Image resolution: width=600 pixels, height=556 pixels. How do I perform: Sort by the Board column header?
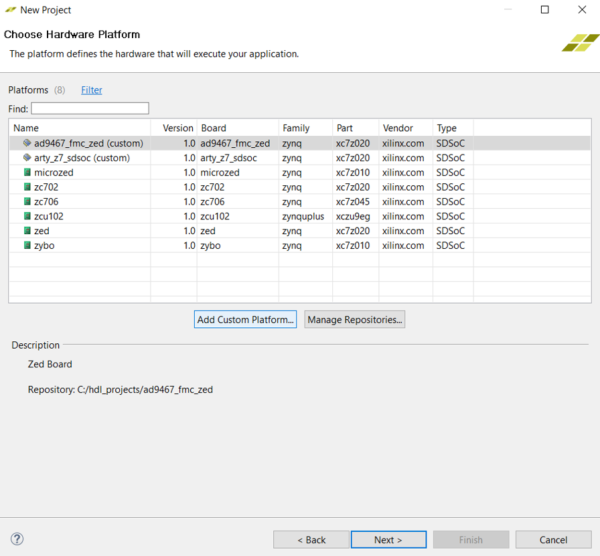coord(238,128)
